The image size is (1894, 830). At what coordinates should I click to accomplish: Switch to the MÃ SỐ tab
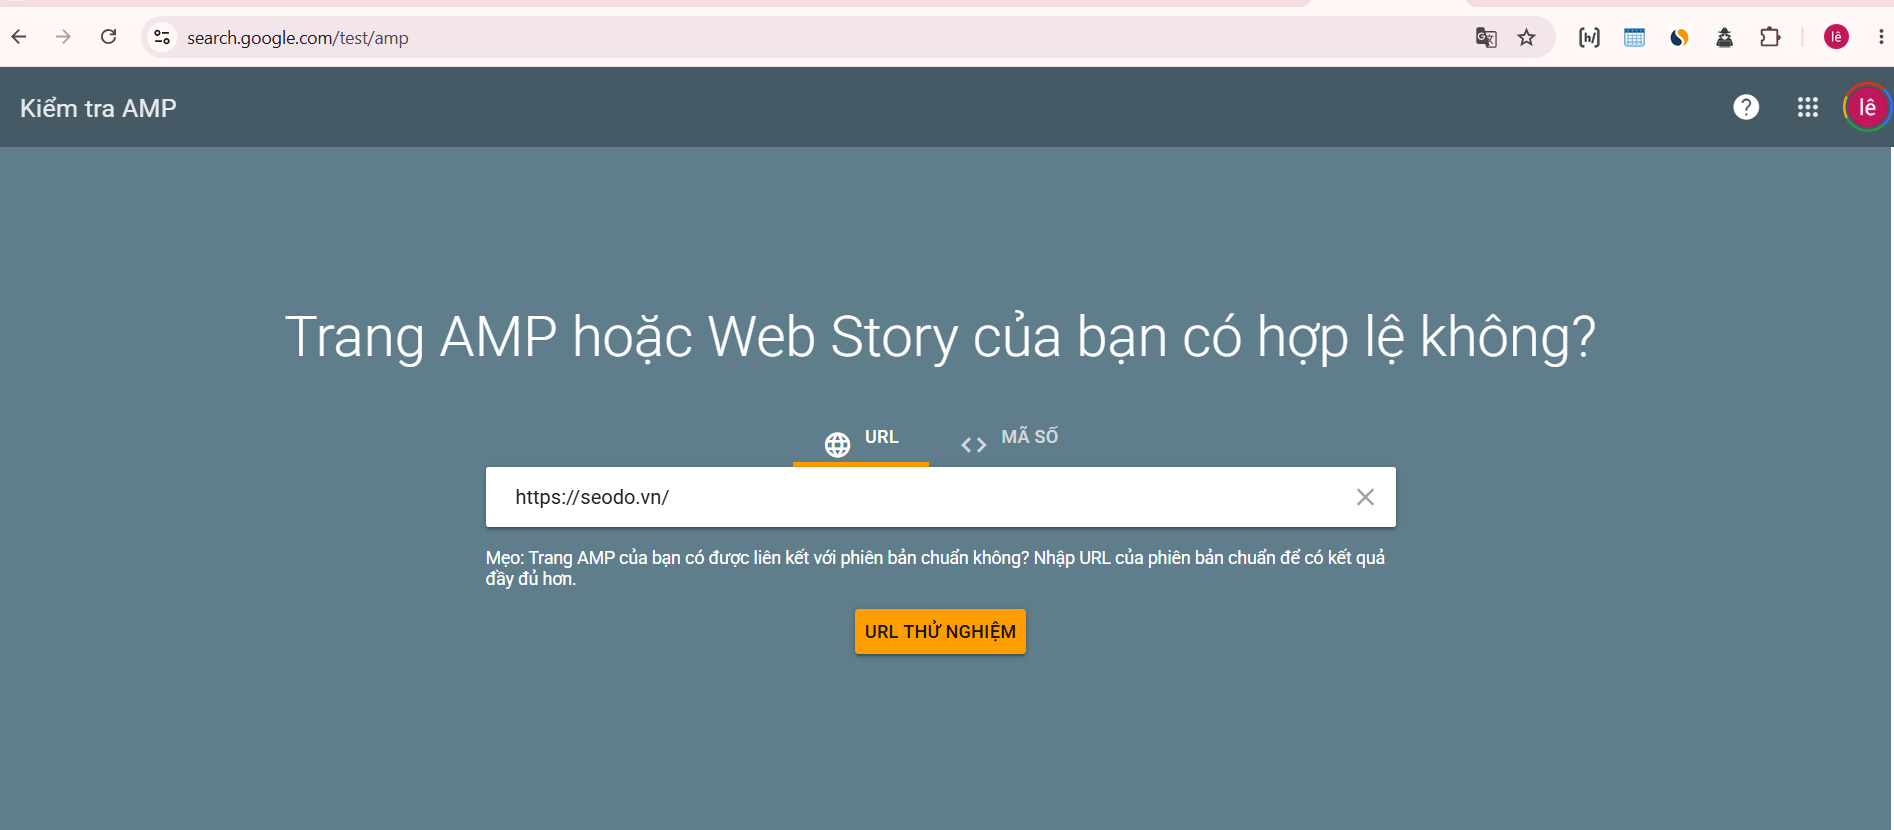1009,440
